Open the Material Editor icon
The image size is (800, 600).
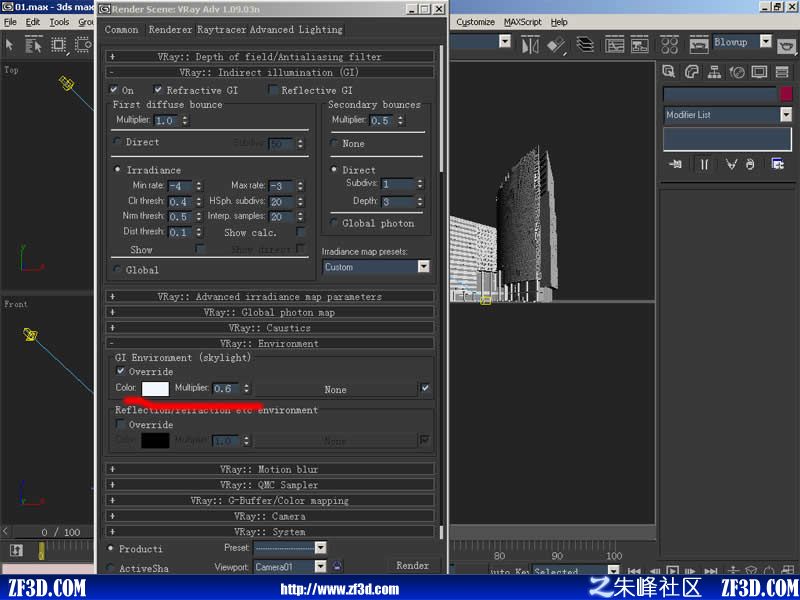(x=669, y=45)
